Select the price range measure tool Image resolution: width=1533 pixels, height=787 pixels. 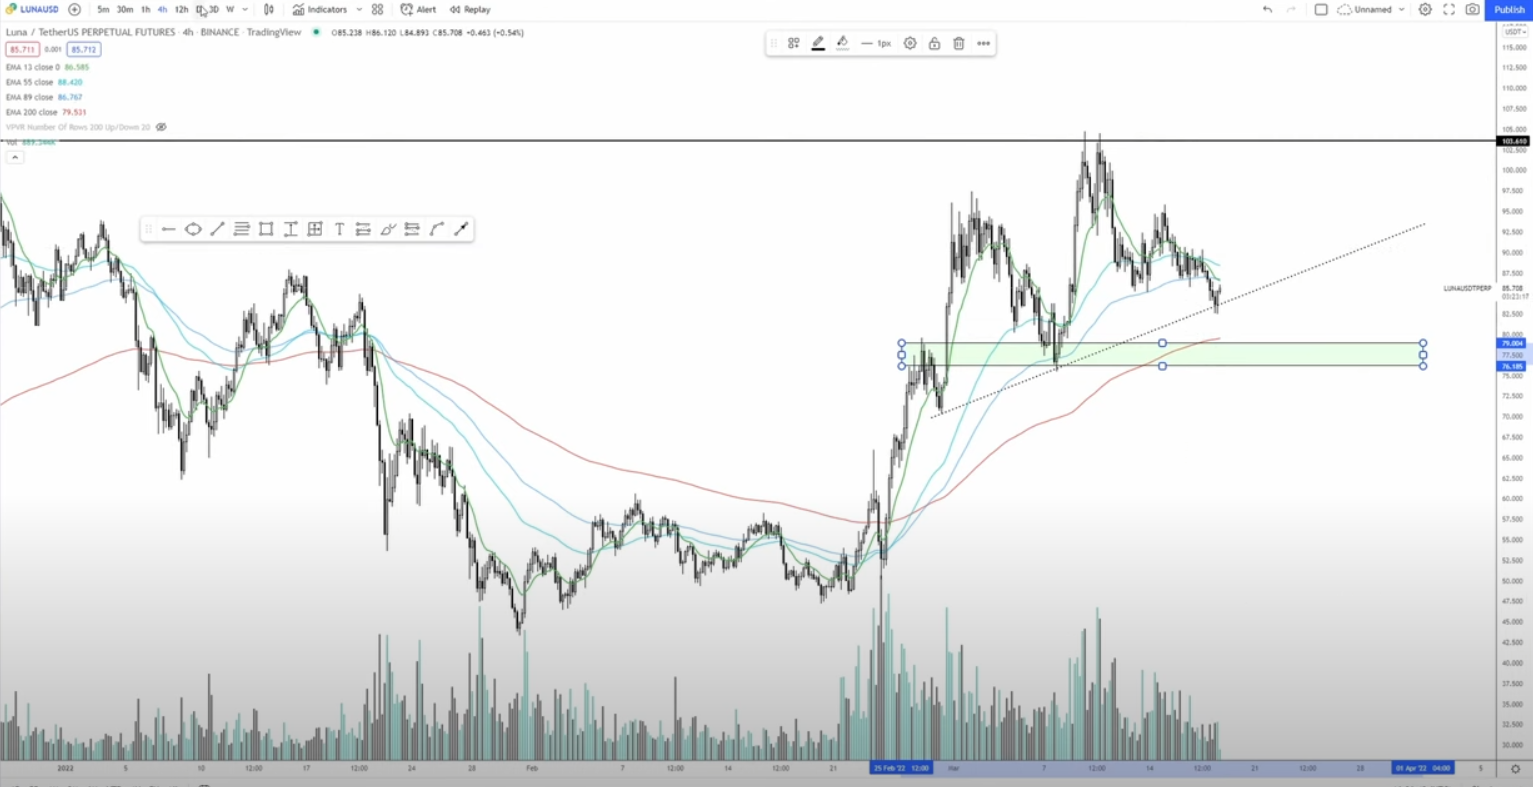(290, 229)
